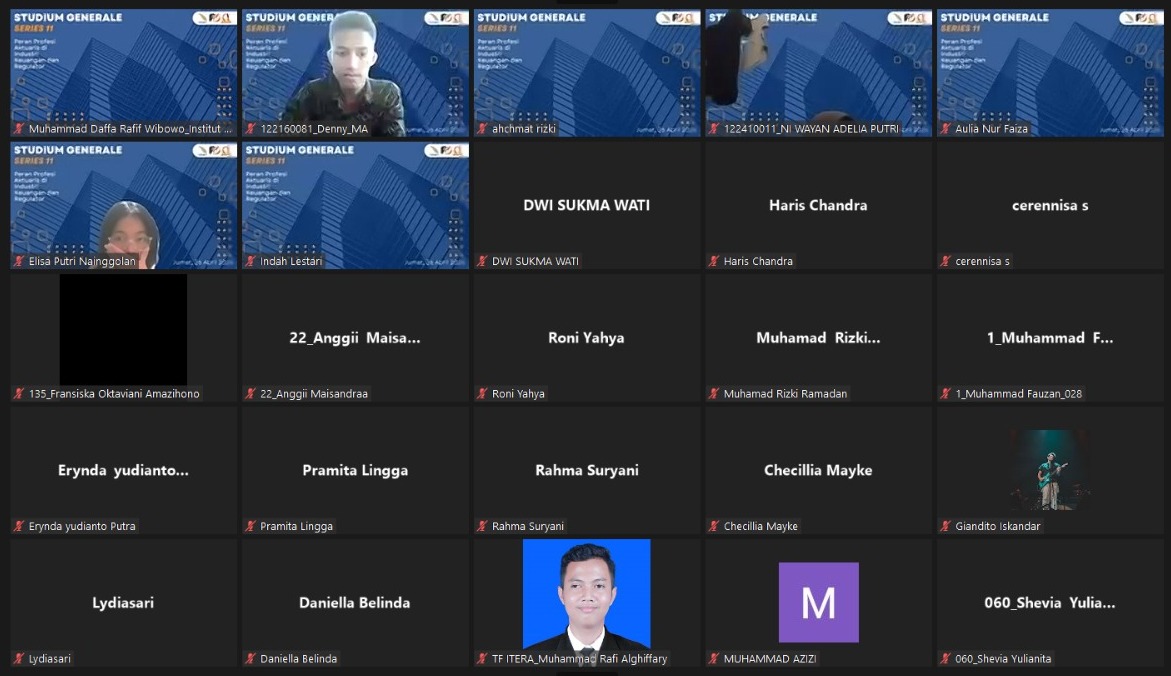Click muted mic icon beside Aulia Nur Faiza
The height and width of the screenshot is (676, 1171).
pos(945,129)
